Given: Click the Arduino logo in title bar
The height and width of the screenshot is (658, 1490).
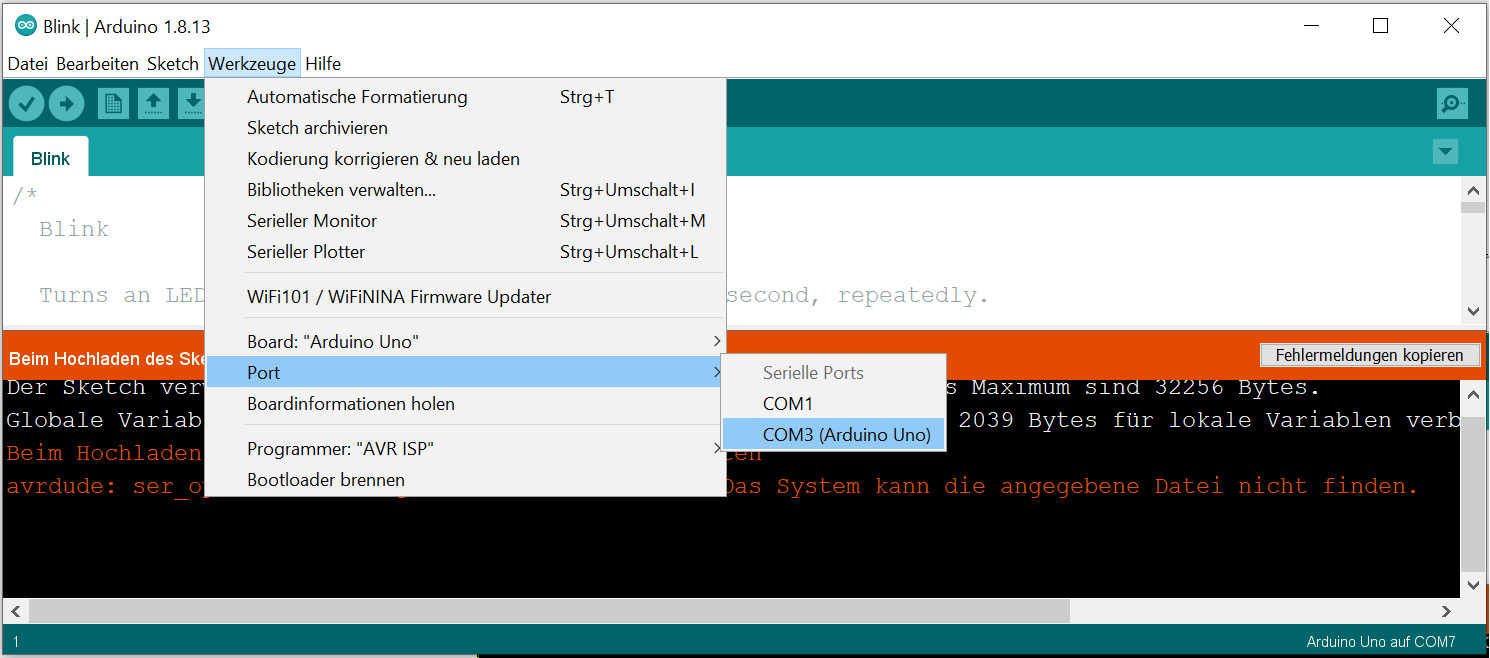Looking at the screenshot, I should [26, 26].
